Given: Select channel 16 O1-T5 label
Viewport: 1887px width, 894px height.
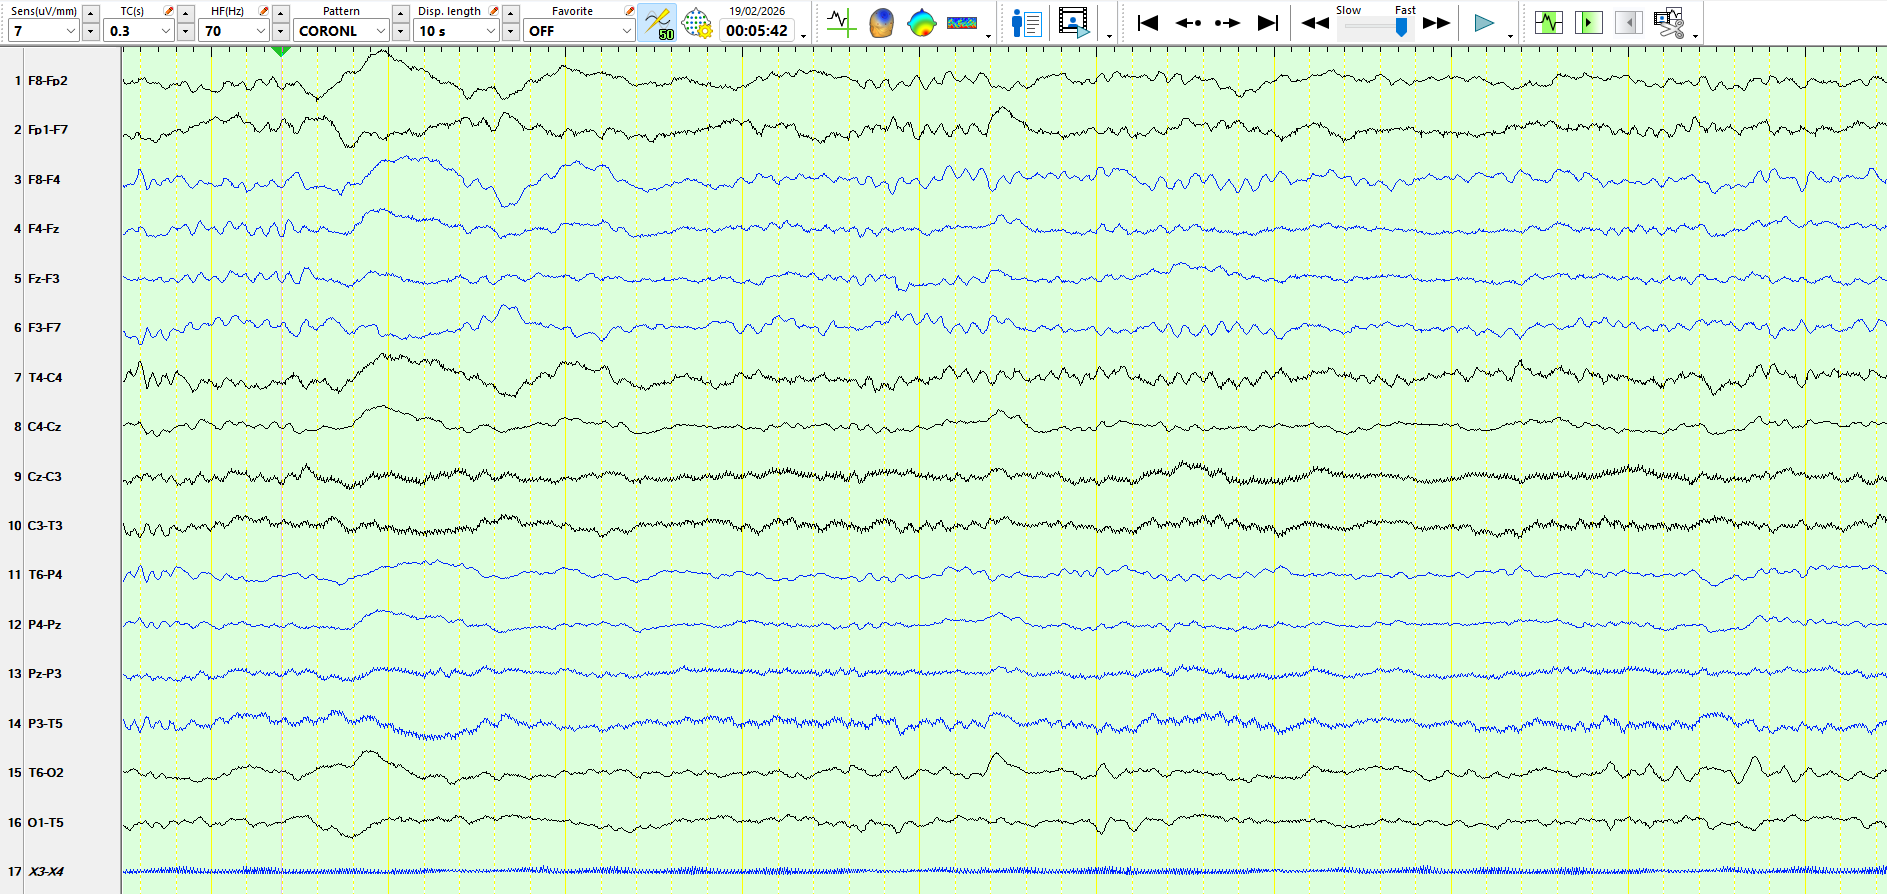Looking at the screenshot, I should (46, 823).
